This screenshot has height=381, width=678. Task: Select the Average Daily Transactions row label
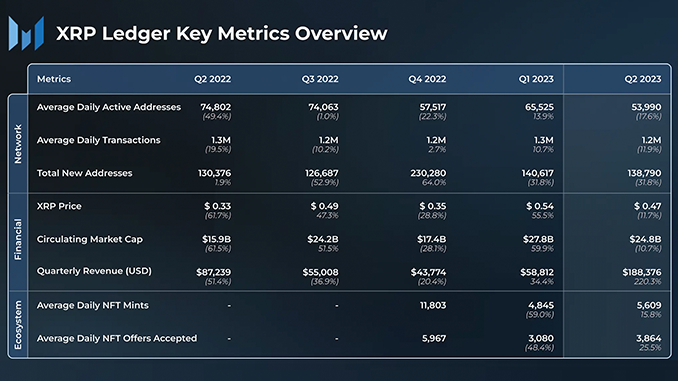coord(99,140)
